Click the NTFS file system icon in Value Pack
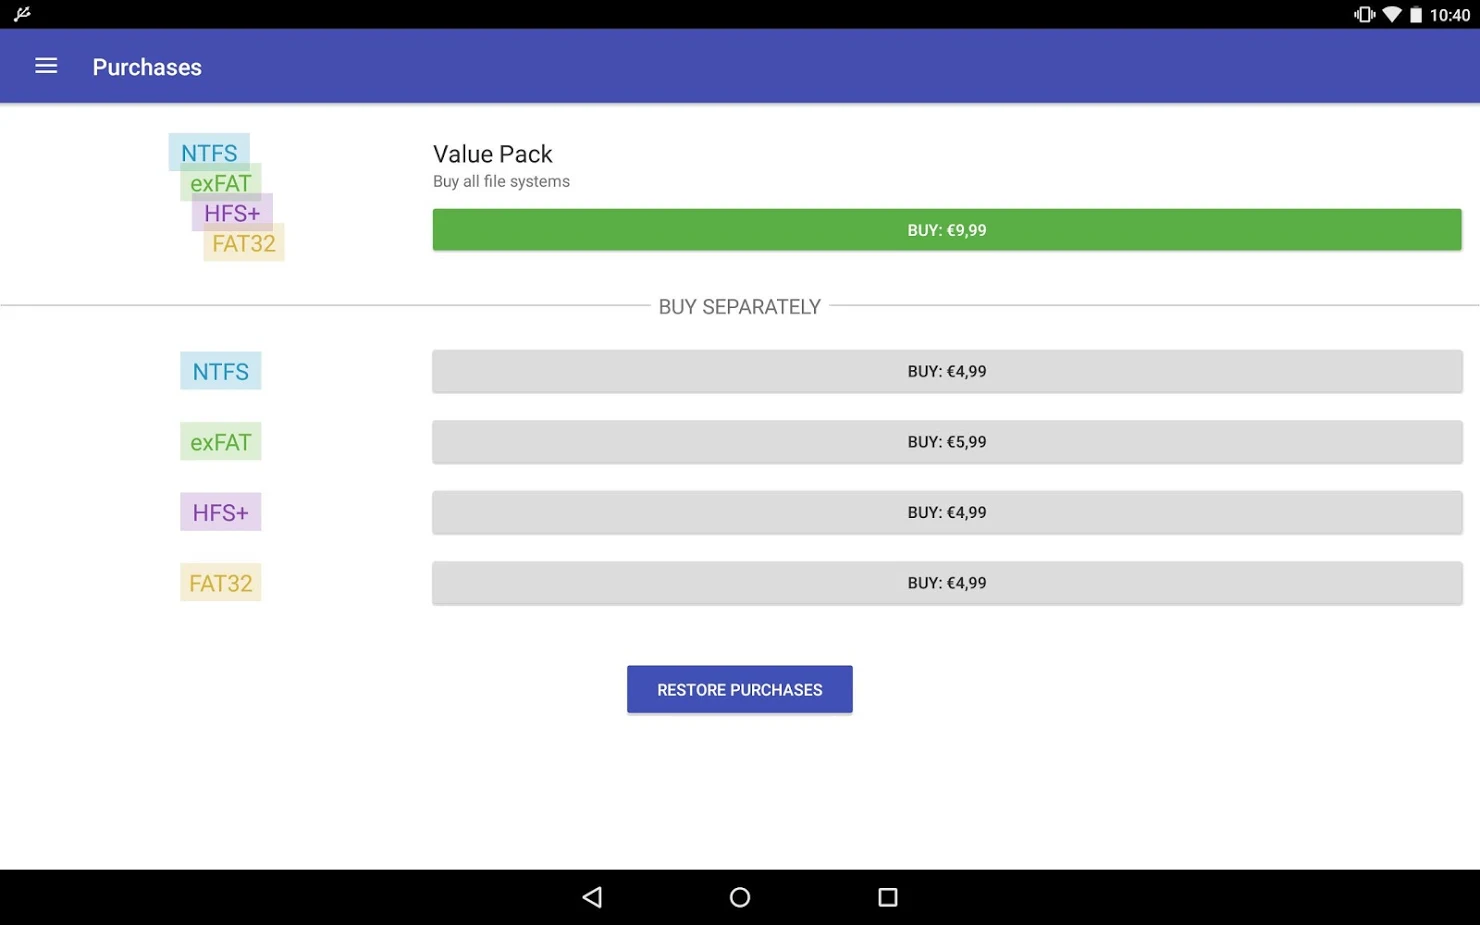 pyautogui.click(x=208, y=152)
